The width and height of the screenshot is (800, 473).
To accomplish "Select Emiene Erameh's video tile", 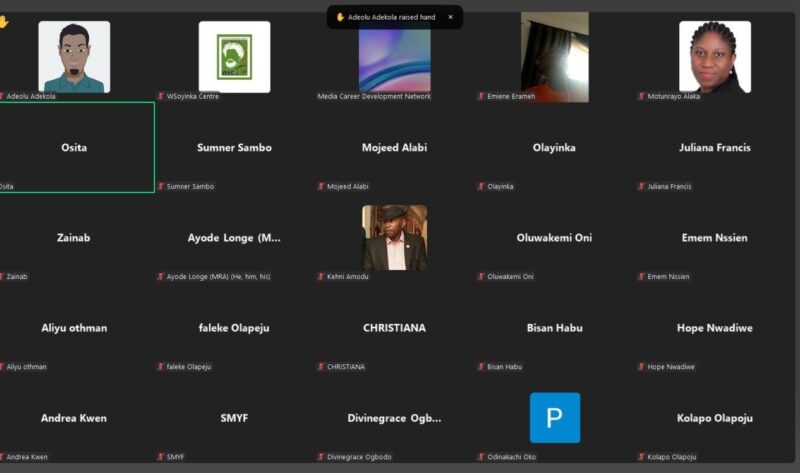I will pyautogui.click(x=554, y=57).
